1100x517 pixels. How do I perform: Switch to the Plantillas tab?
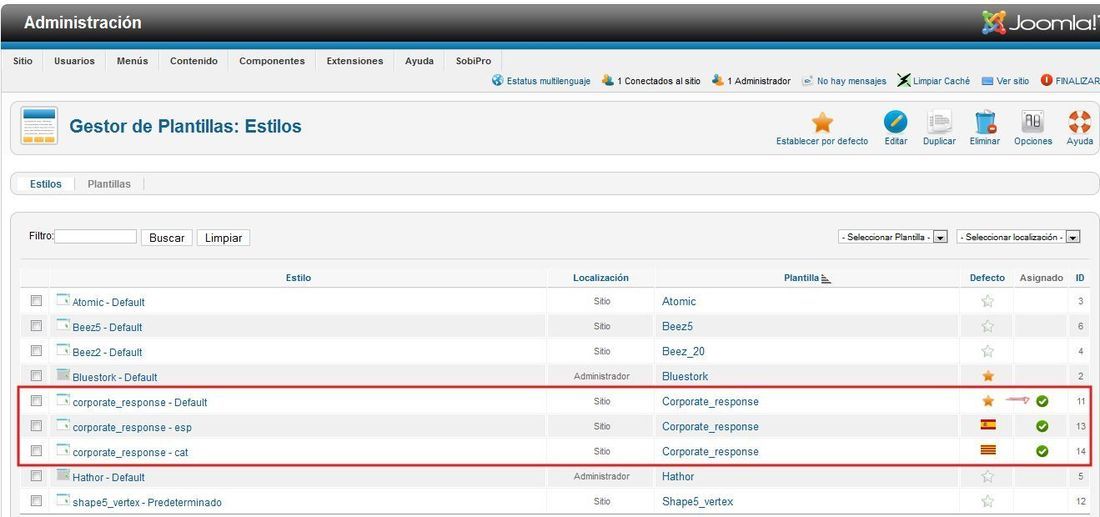(x=109, y=184)
